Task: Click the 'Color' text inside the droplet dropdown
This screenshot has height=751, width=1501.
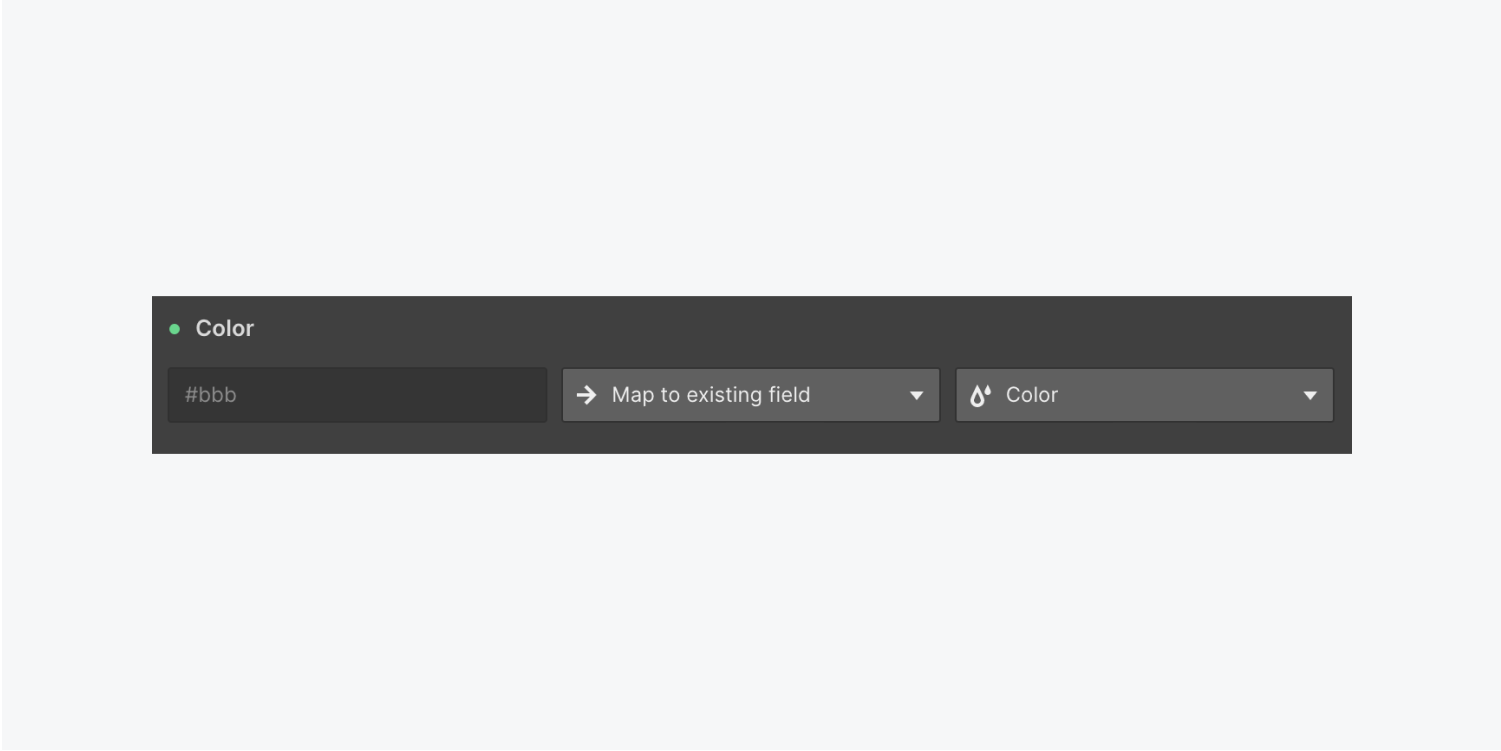Action: coord(1032,395)
